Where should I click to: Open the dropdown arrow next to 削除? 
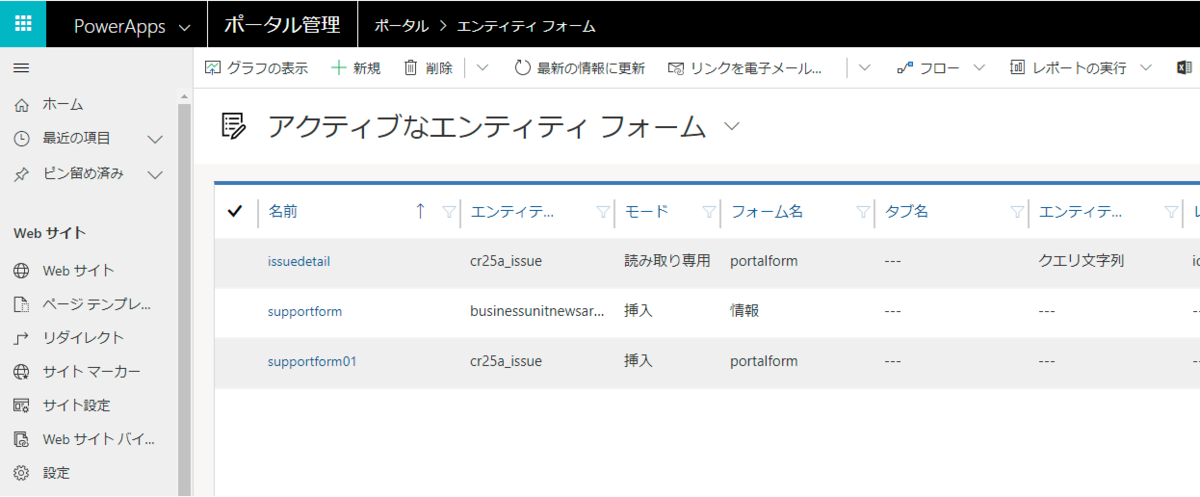point(481,68)
